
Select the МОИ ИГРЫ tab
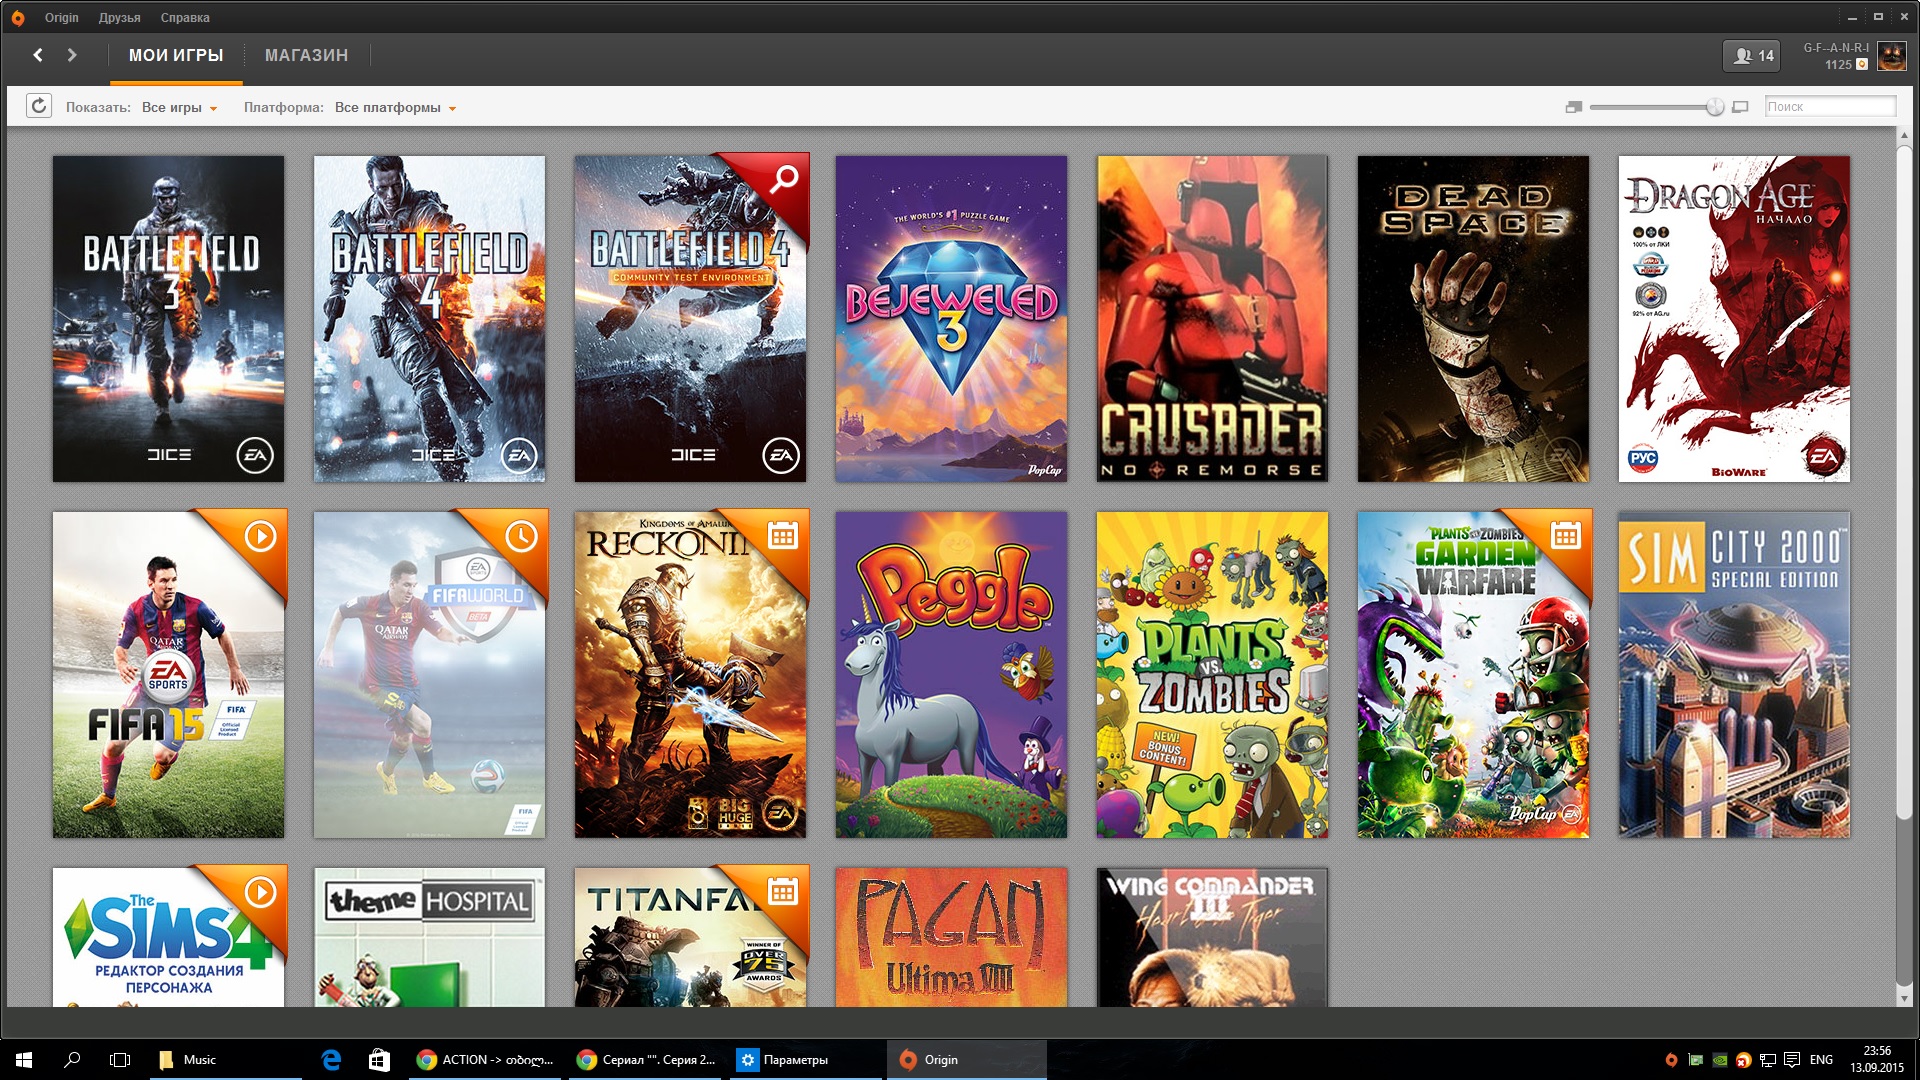176,55
